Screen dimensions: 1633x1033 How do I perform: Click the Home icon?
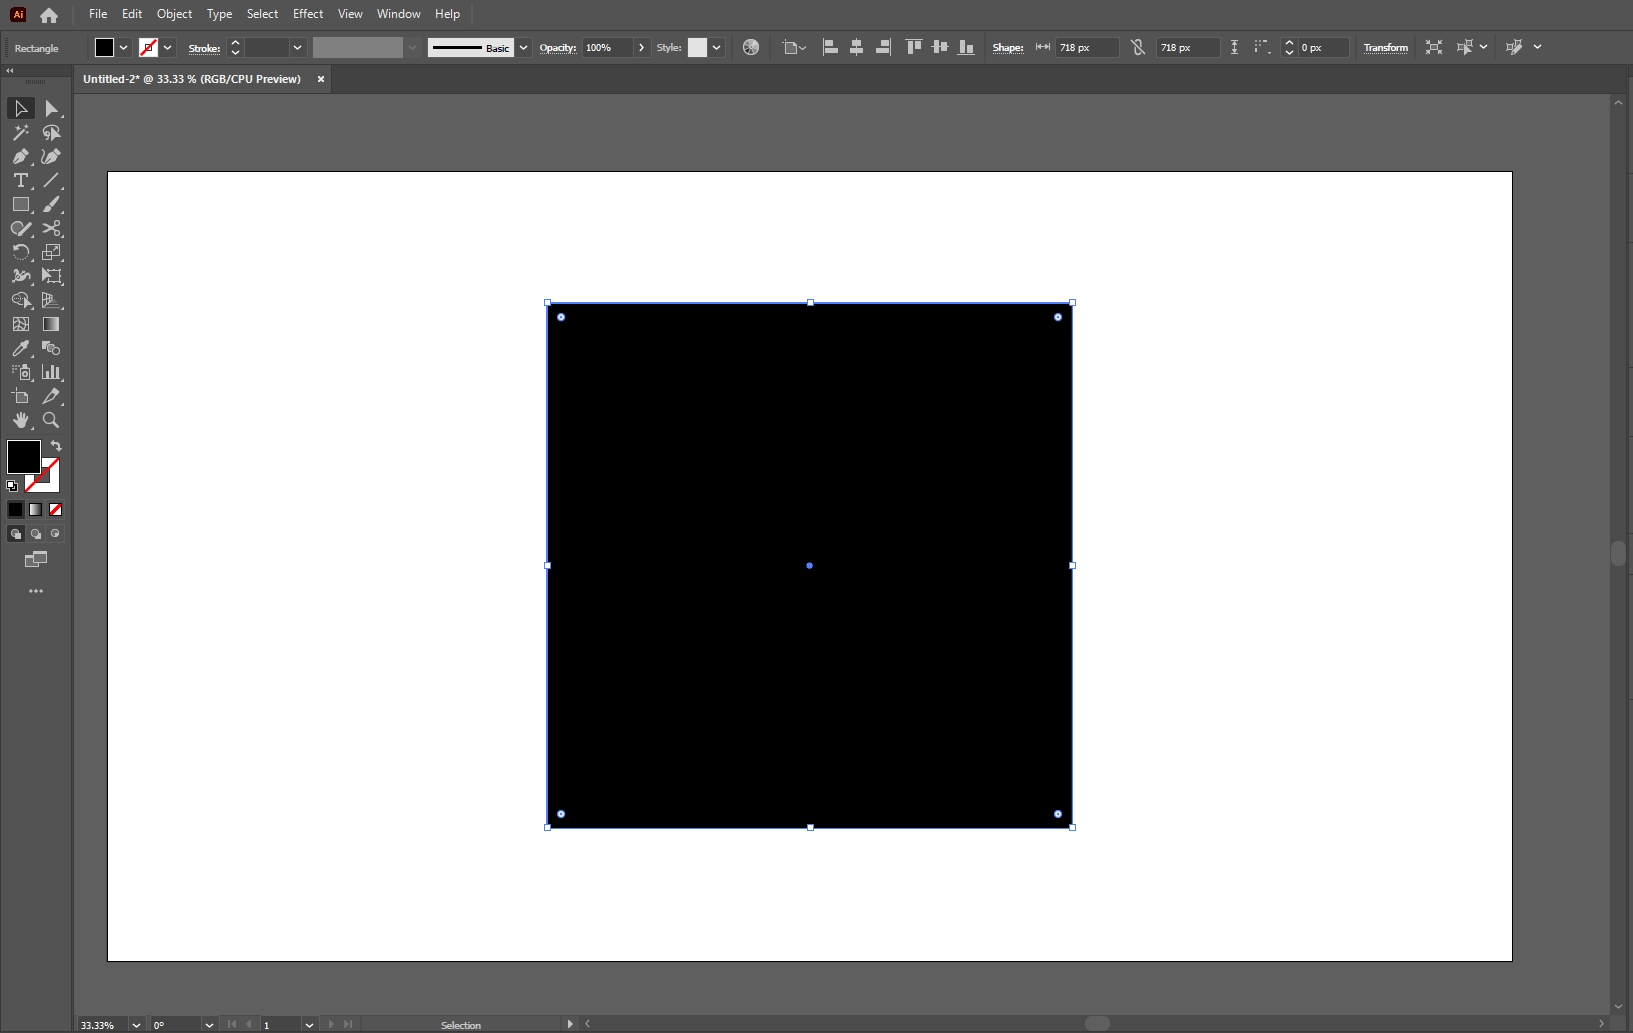[48, 15]
